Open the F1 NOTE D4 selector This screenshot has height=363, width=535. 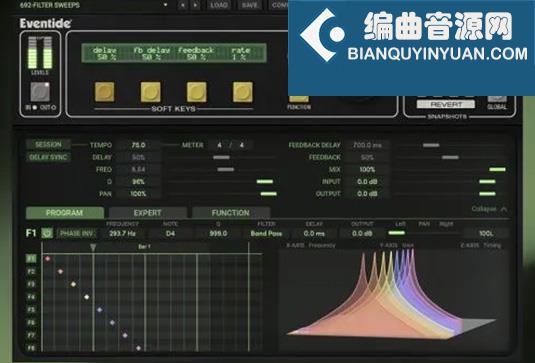point(170,233)
